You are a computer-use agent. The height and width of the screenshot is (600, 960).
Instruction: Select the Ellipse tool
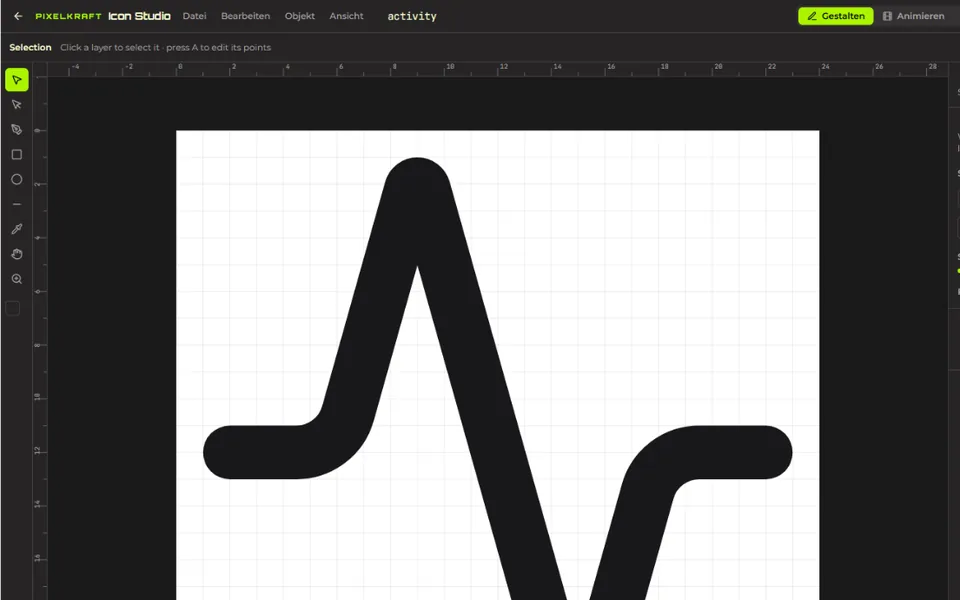[x=17, y=179]
